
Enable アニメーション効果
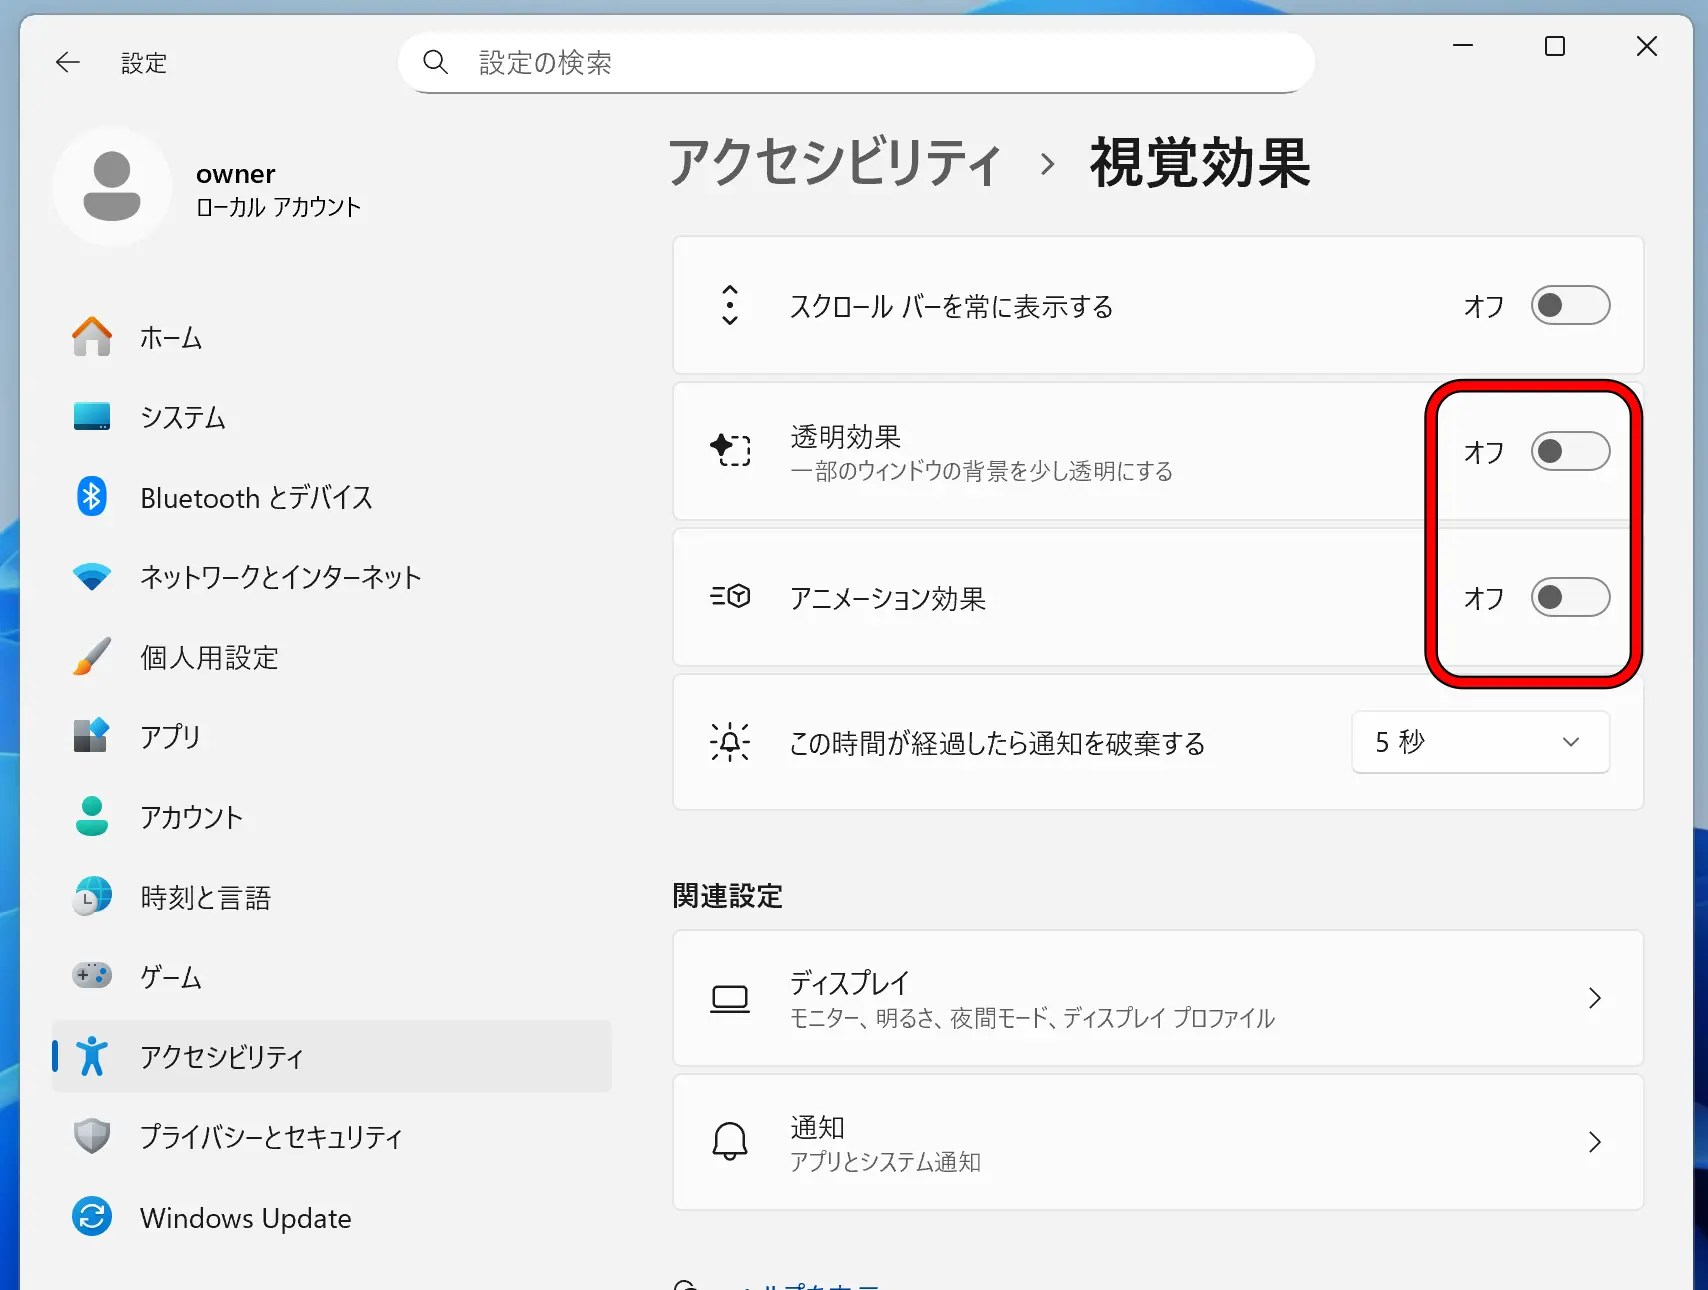coord(1569,598)
